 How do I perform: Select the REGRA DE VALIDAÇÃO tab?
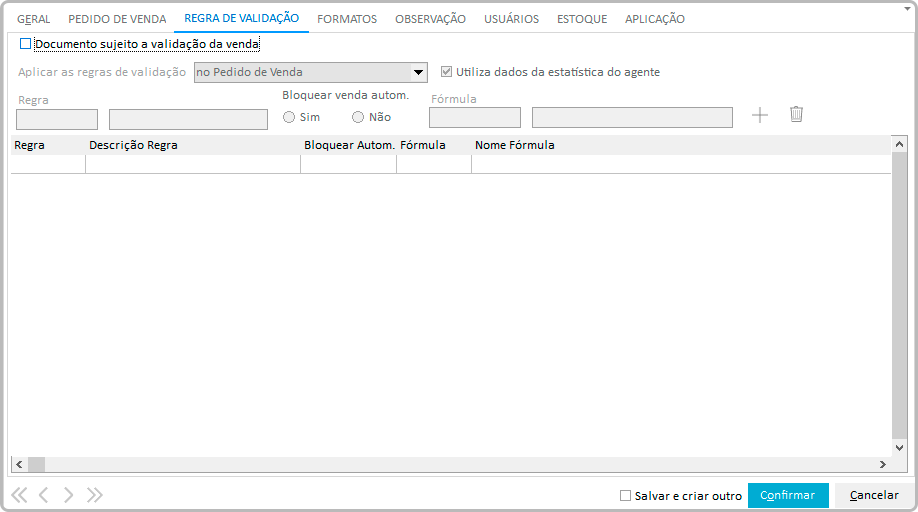241,19
